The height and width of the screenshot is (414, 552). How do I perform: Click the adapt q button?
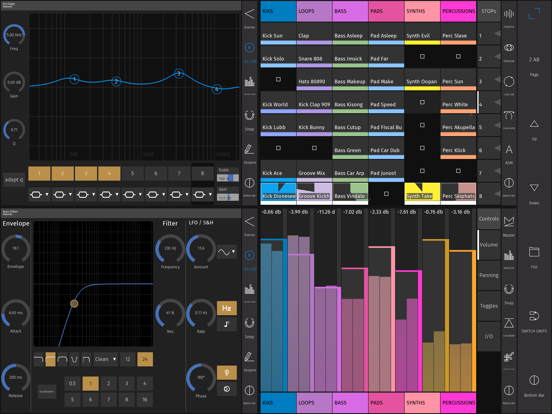pyautogui.click(x=14, y=180)
